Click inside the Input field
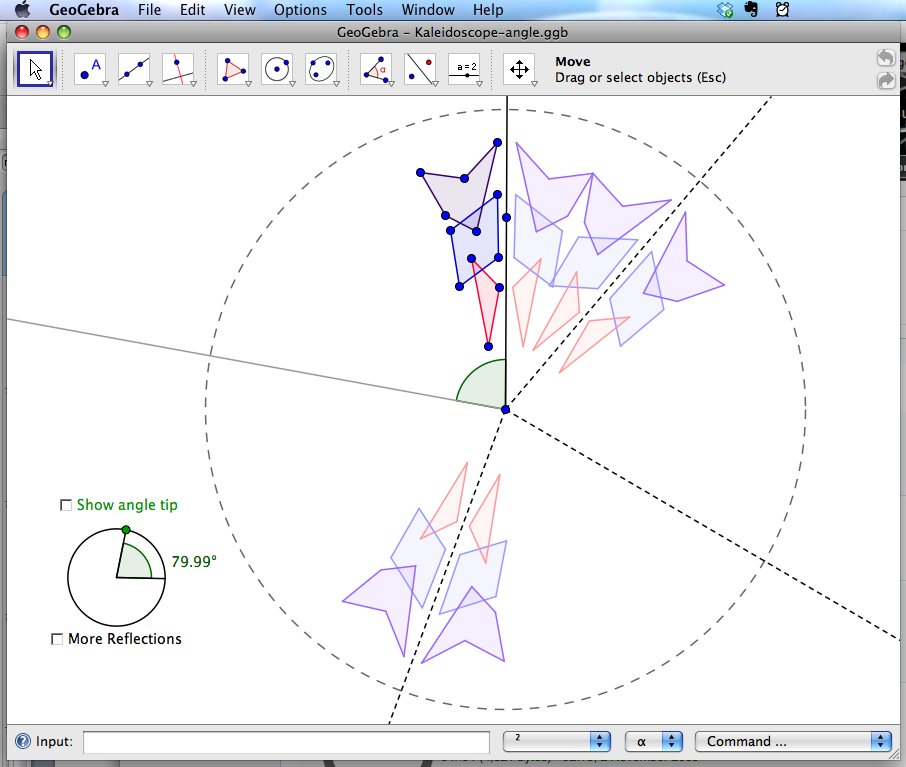This screenshot has height=767, width=906. tap(285, 741)
